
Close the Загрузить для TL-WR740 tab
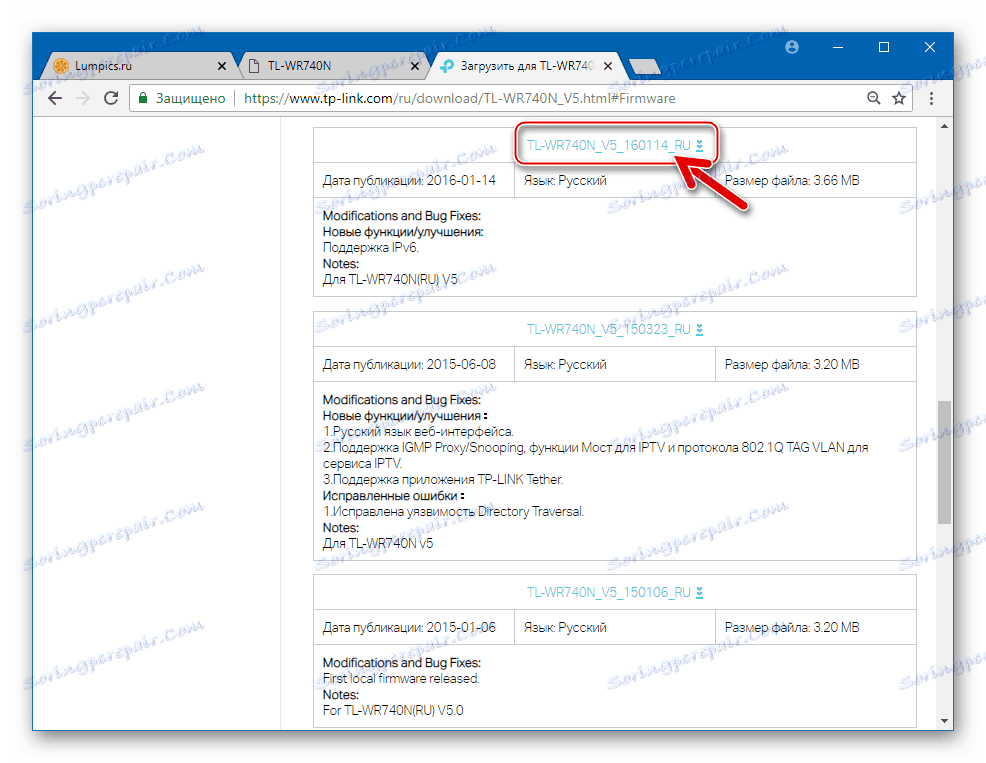pos(608,65)
